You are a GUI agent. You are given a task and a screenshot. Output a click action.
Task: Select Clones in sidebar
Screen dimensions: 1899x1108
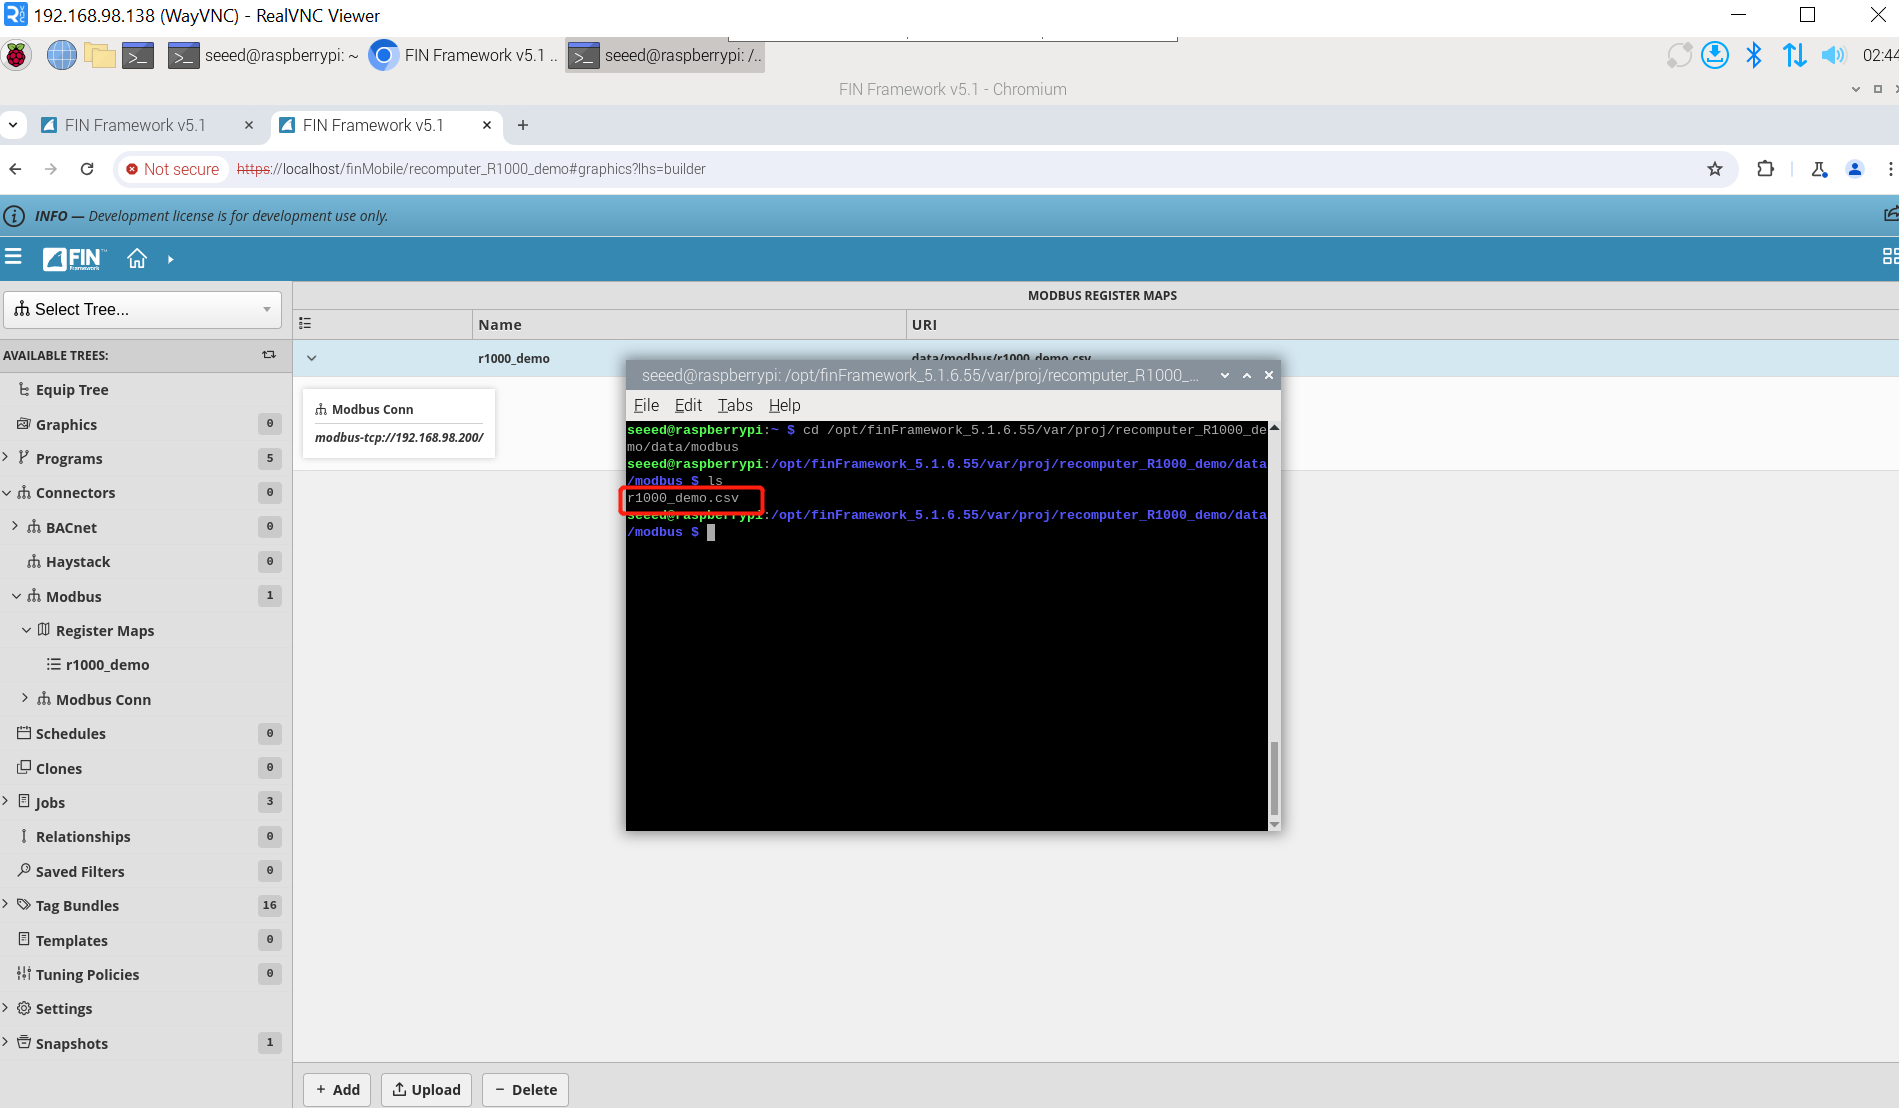click(59, 768)
